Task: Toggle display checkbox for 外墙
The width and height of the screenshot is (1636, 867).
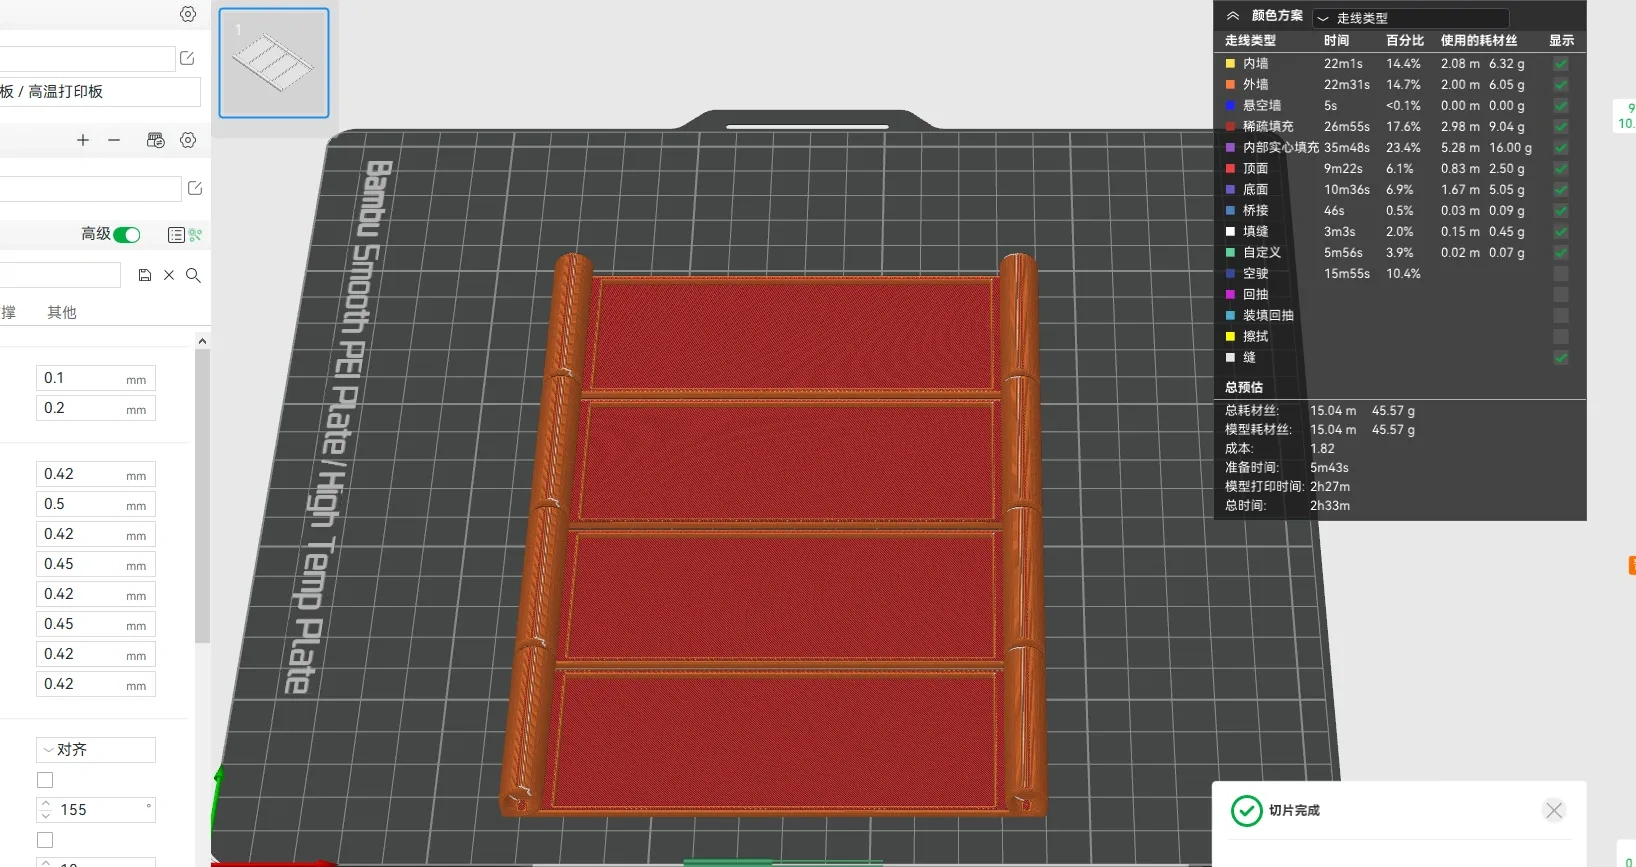Action: point(1561,85)
